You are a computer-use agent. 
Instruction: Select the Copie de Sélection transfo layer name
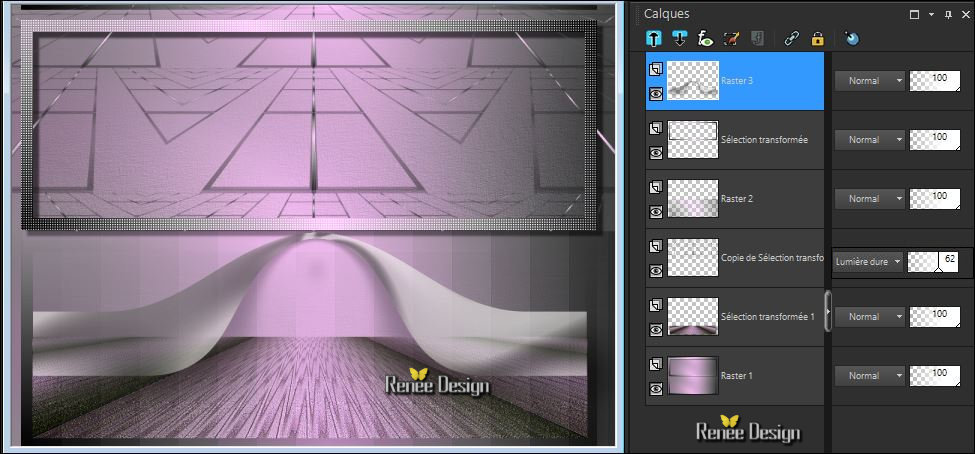pyautogui.click(x=772, y=258)
